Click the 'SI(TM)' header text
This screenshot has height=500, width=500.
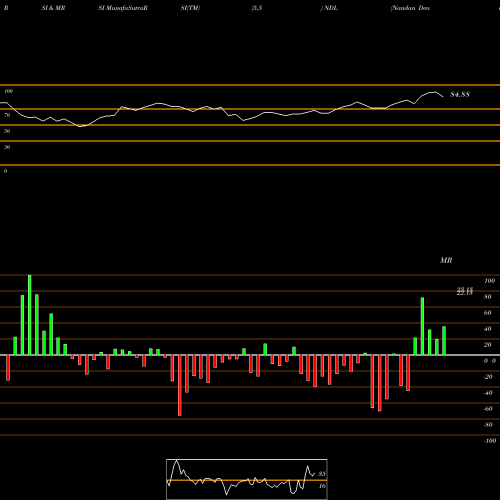(190, 8)
